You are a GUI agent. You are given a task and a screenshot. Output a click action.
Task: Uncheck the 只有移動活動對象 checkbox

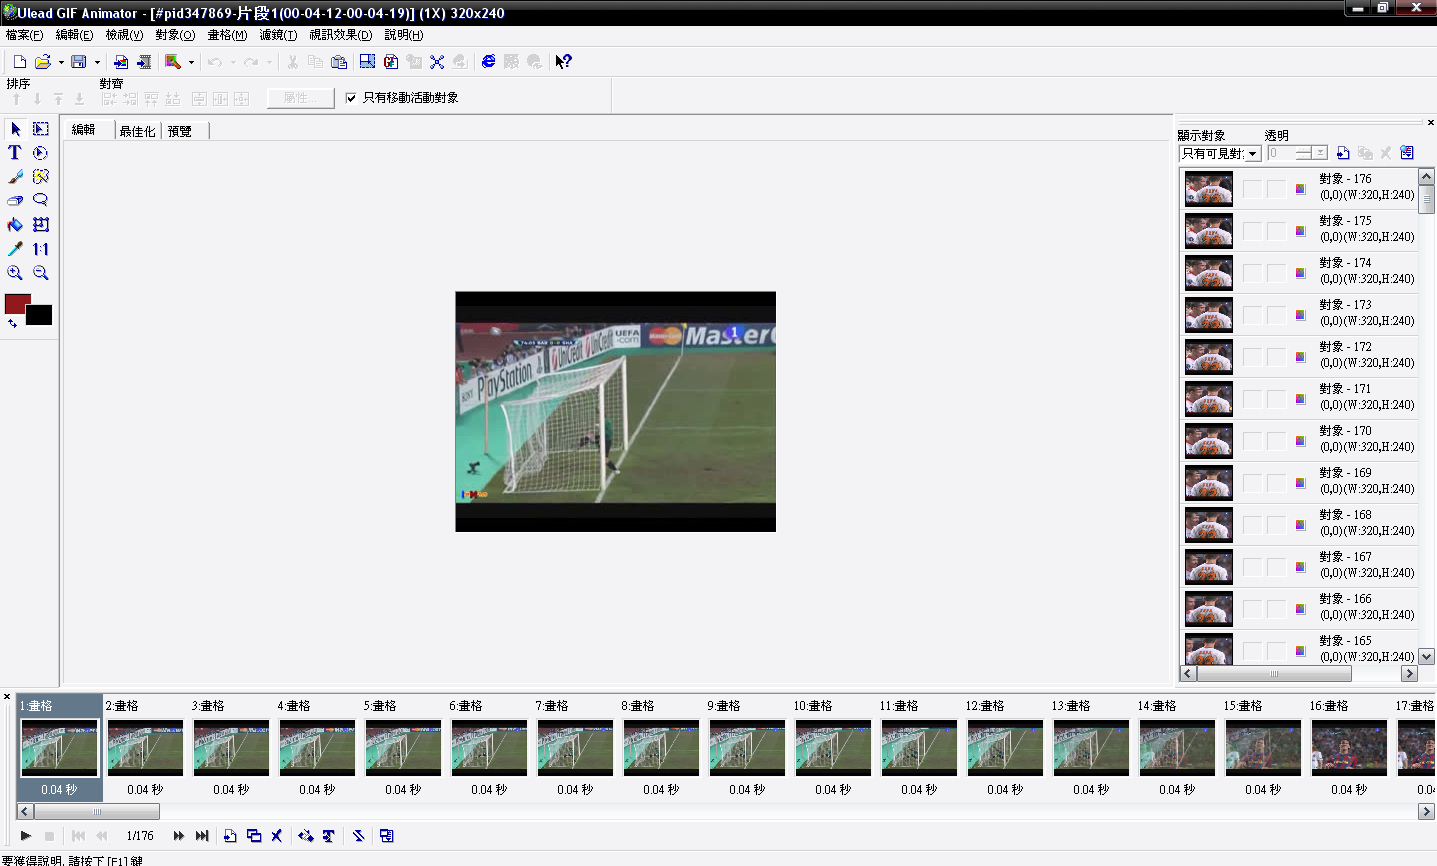click(351, 98)
